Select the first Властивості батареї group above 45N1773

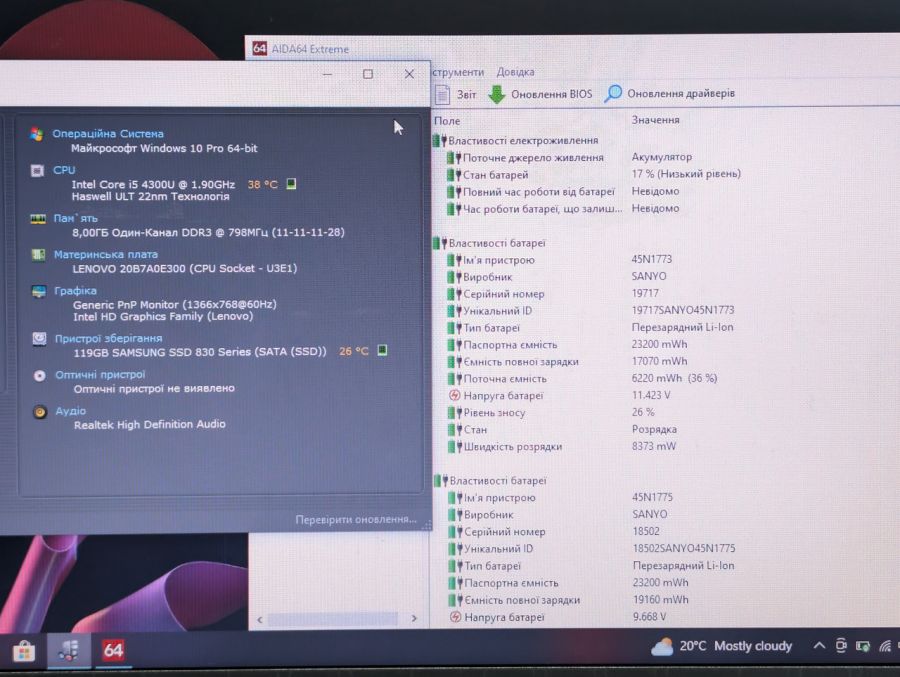490,243
